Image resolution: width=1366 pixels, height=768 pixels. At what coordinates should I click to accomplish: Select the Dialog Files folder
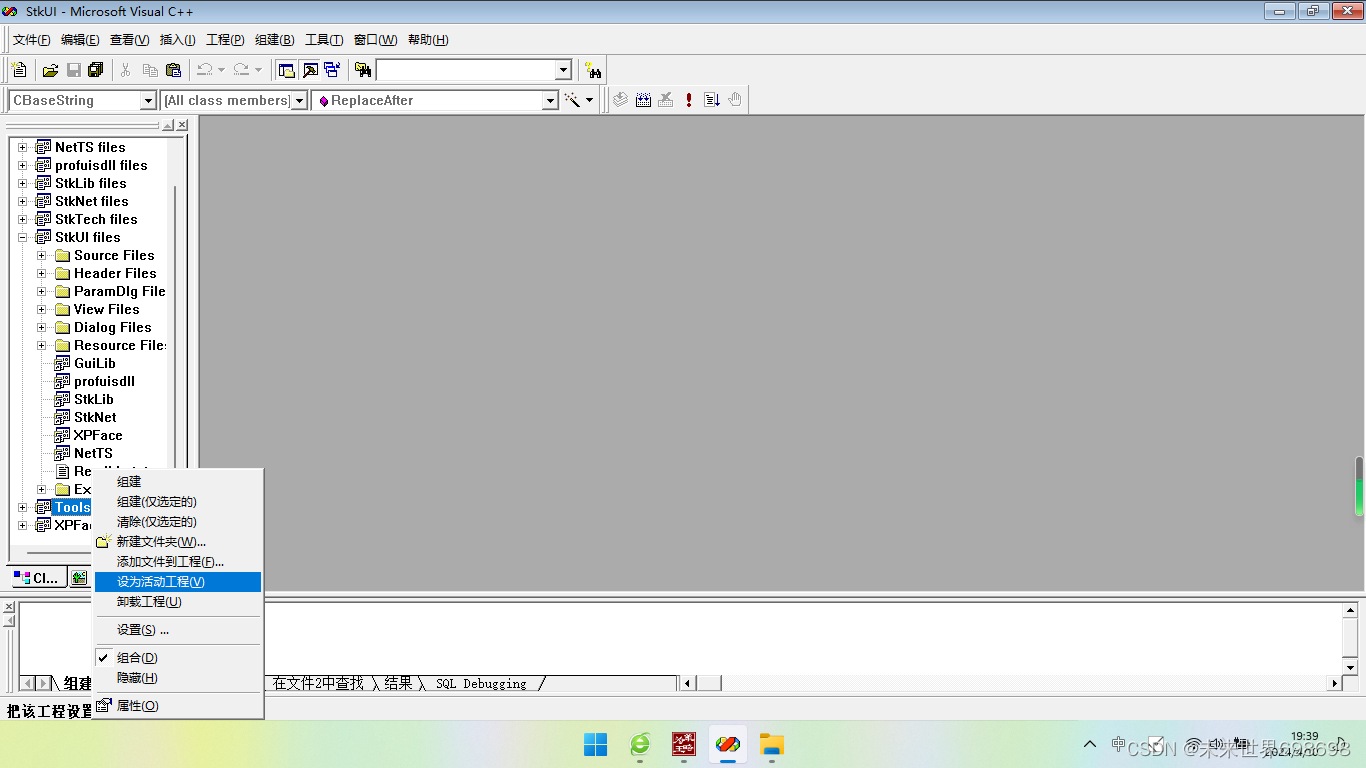click(x=112, y=327)
